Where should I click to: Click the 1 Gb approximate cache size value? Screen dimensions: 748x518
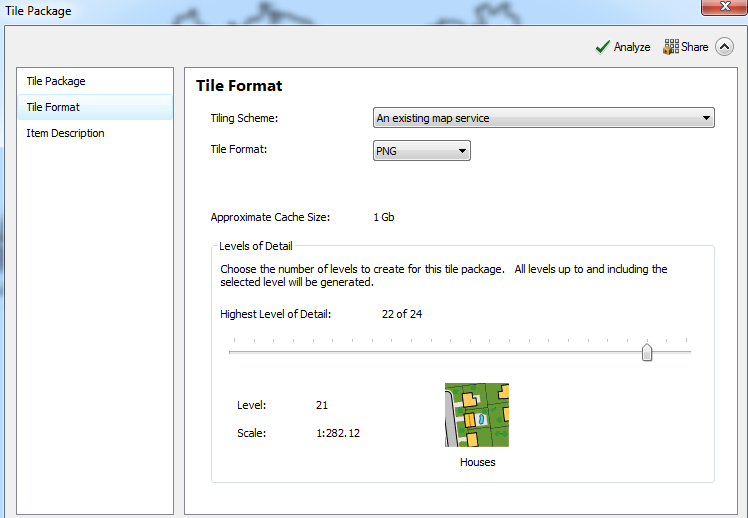point(384,217)
